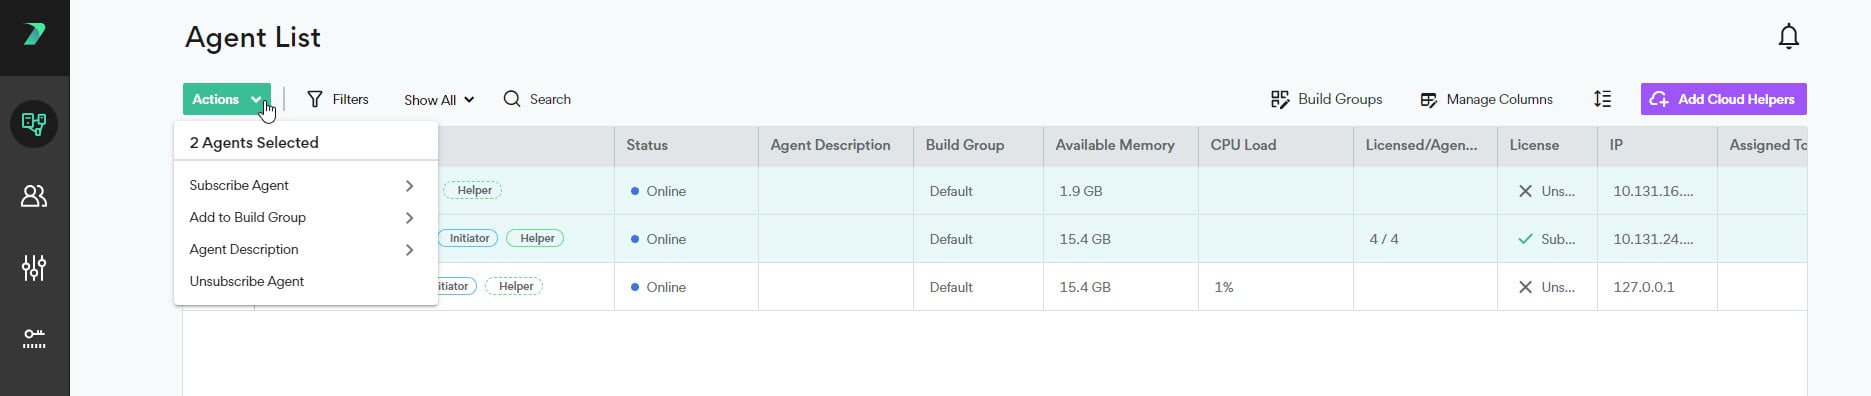Click the unsubscribed X icon for 127.0.0.1

[1525, 287]
